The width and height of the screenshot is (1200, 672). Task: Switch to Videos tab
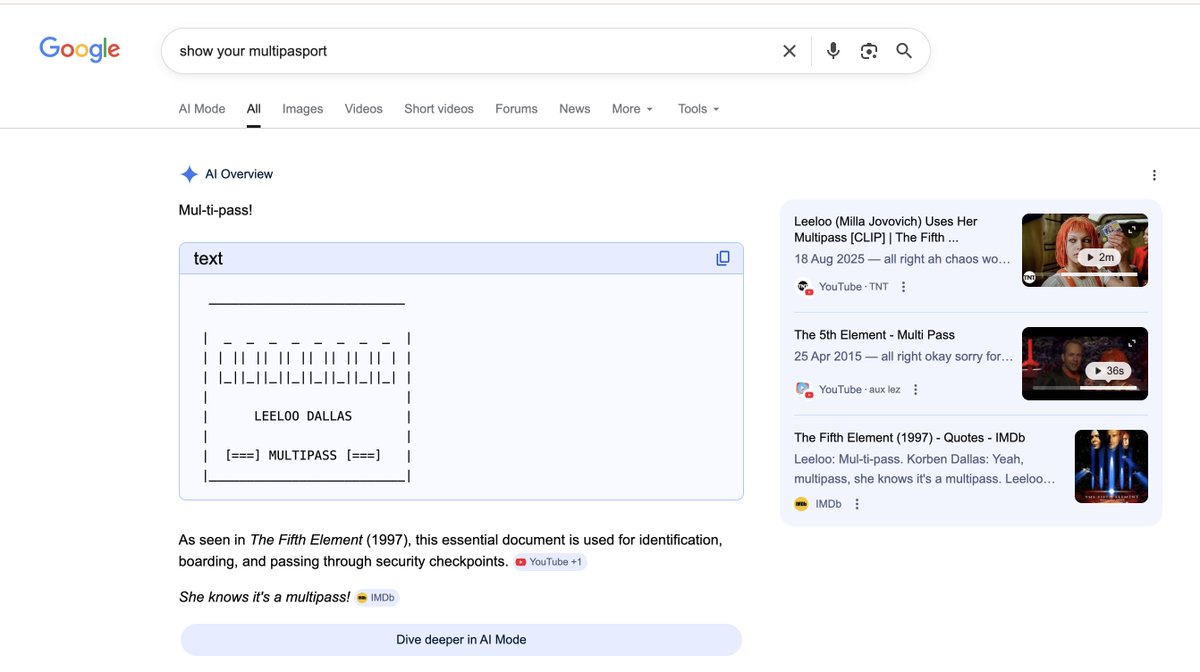[364, 109]
